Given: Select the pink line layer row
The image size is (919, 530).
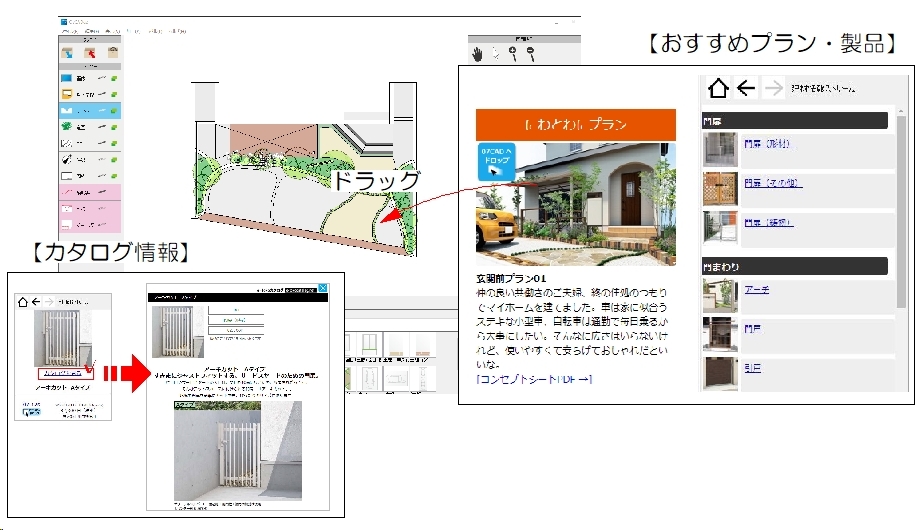Looking at the screenshot, I should (90, 192).
